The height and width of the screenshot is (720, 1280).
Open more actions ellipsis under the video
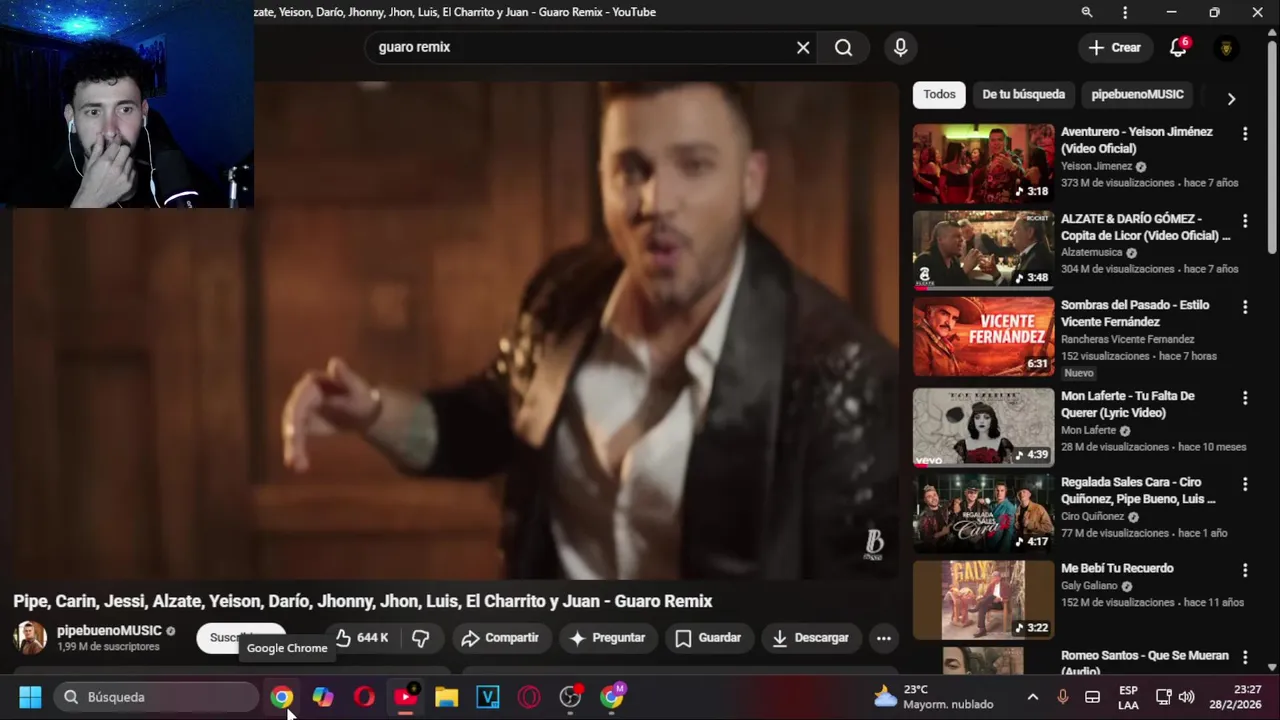point(883,637)
